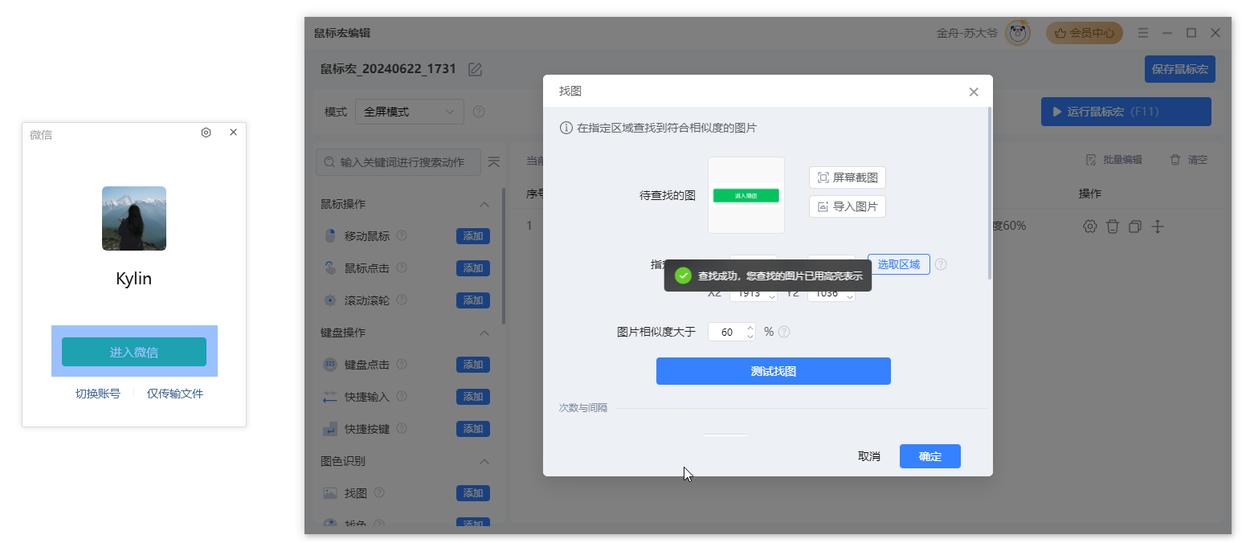Click help icon beside 图片相似度 percent
The height and width of the screenshot is (543, 1242).
pos(784,332)
